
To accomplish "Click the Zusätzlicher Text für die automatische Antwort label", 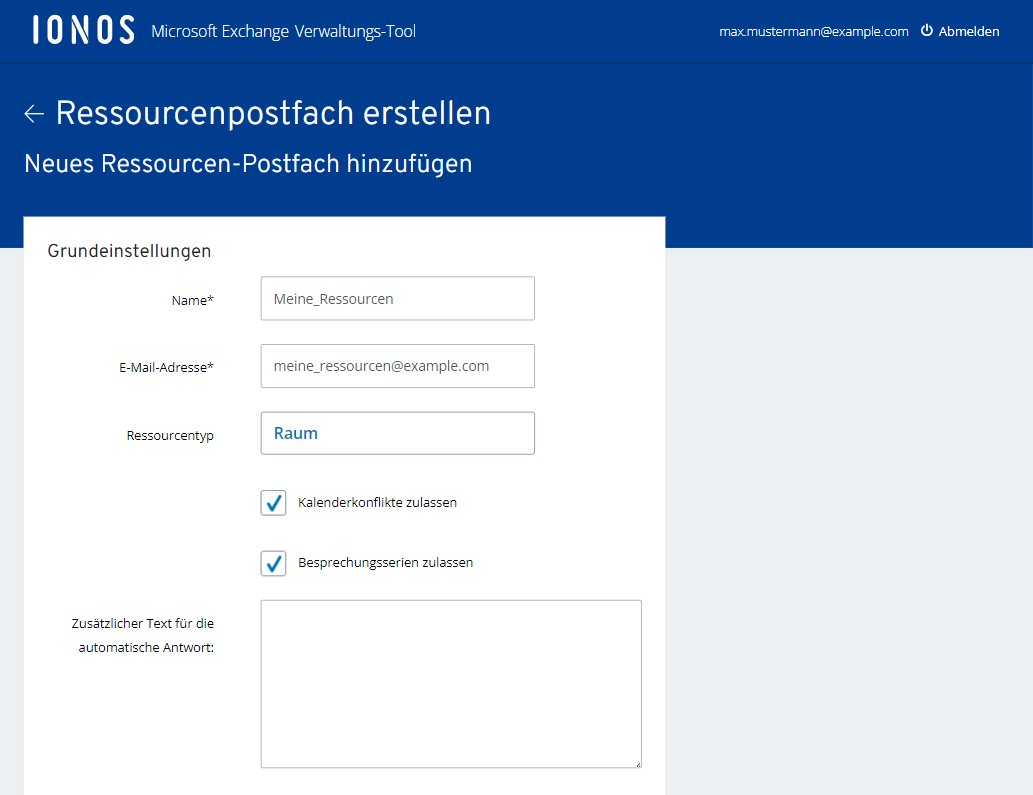I will click(144, 635).
